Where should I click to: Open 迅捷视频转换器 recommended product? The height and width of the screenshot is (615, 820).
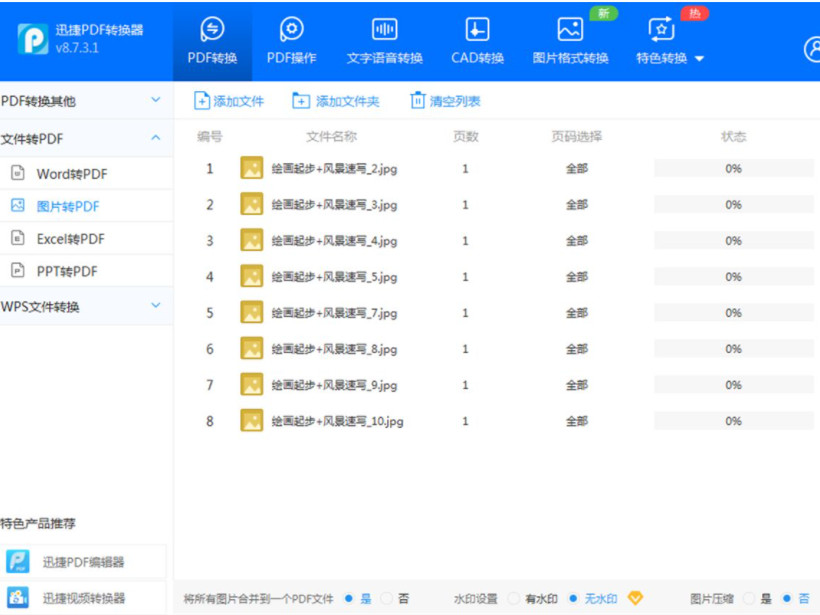click(x=84, y=598)
